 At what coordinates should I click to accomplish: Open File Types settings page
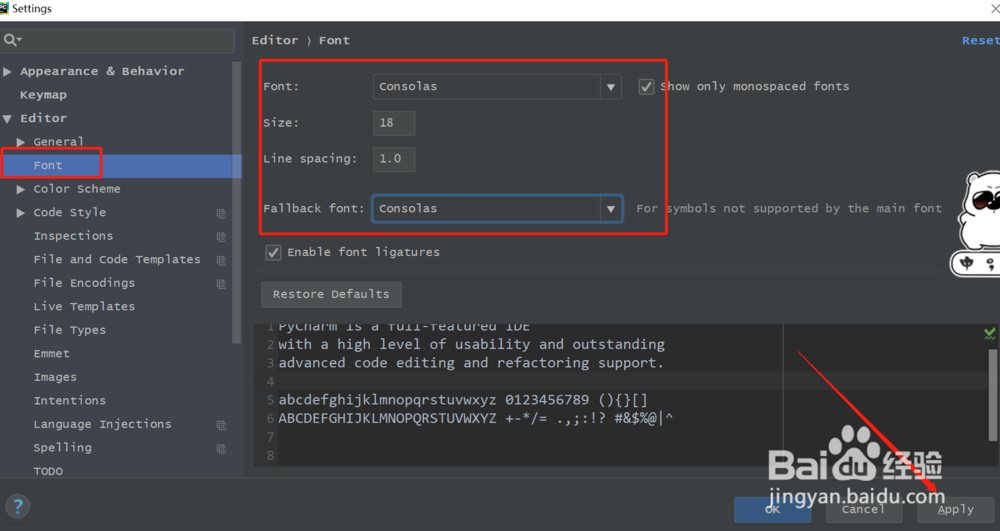point(69,330)
